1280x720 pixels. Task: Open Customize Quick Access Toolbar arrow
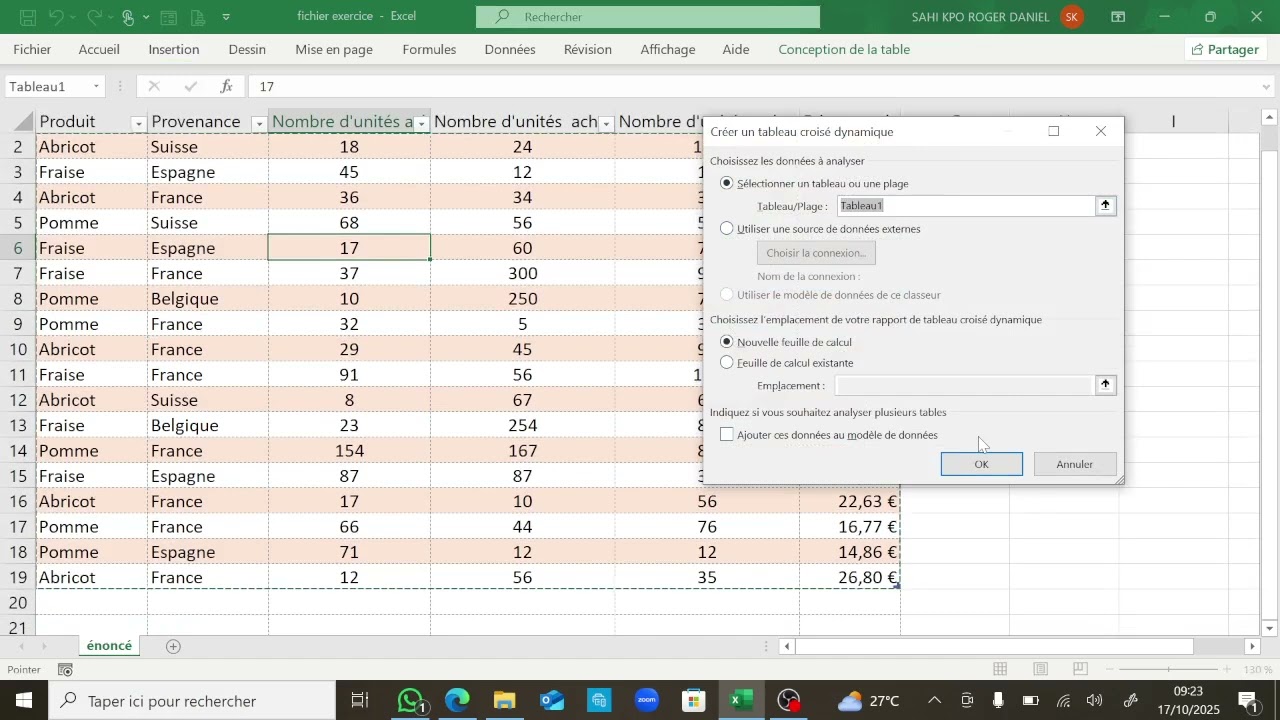point(226,17)
